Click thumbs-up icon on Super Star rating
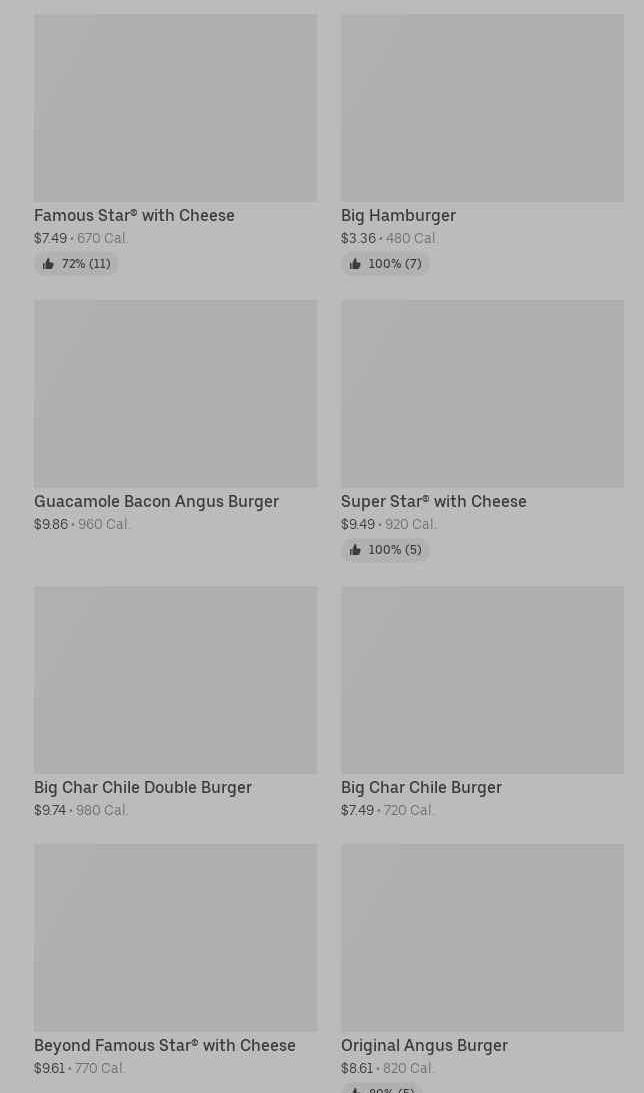 click(x=355, y=550)
